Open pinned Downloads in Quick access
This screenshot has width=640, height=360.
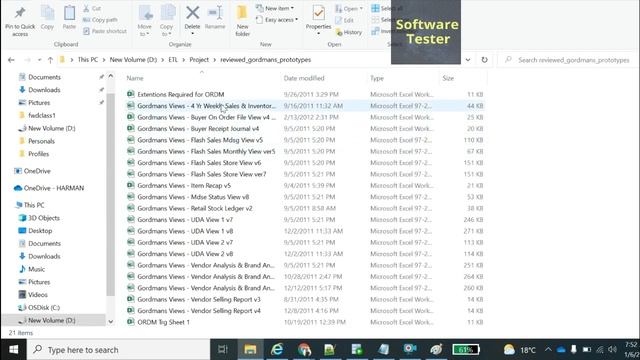(44, 90)
